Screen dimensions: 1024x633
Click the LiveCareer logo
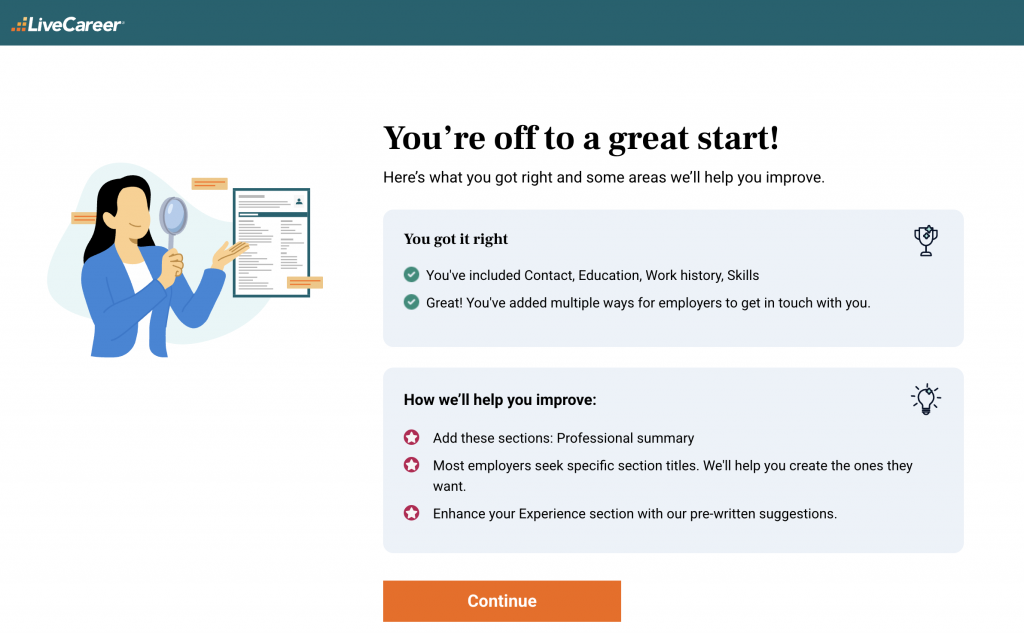point(67,23)
